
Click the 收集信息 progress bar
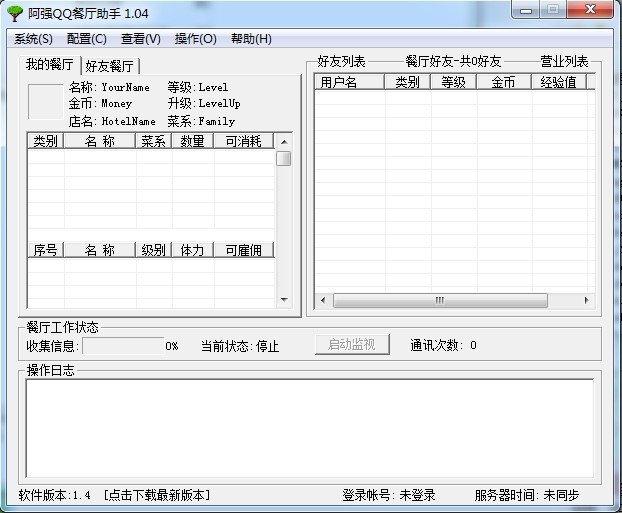click(x=122, y=346)
